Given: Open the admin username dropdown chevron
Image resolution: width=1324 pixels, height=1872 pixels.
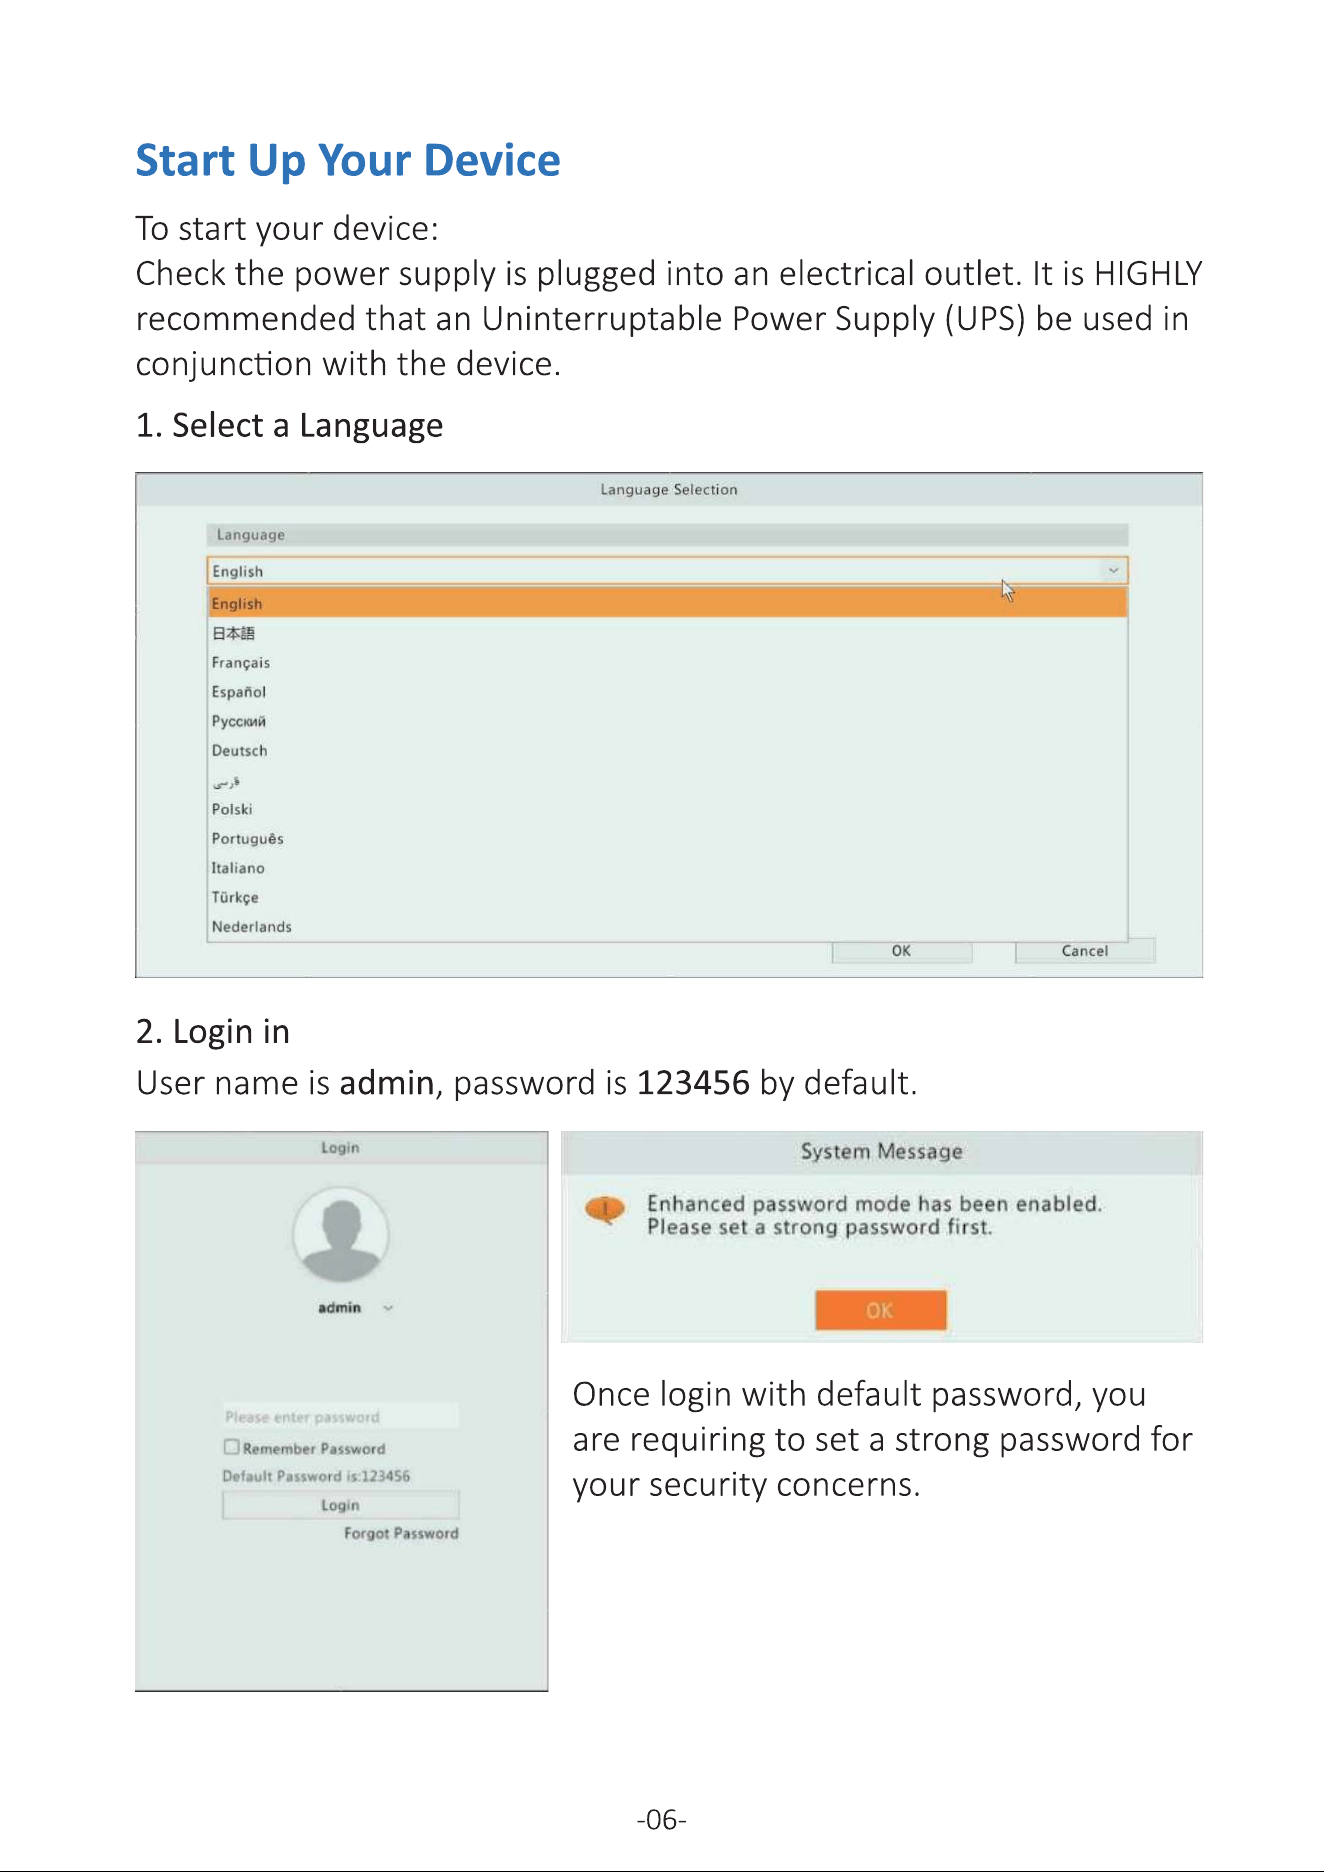Looking at the screenshot, I should click(x=388, y=1308).
